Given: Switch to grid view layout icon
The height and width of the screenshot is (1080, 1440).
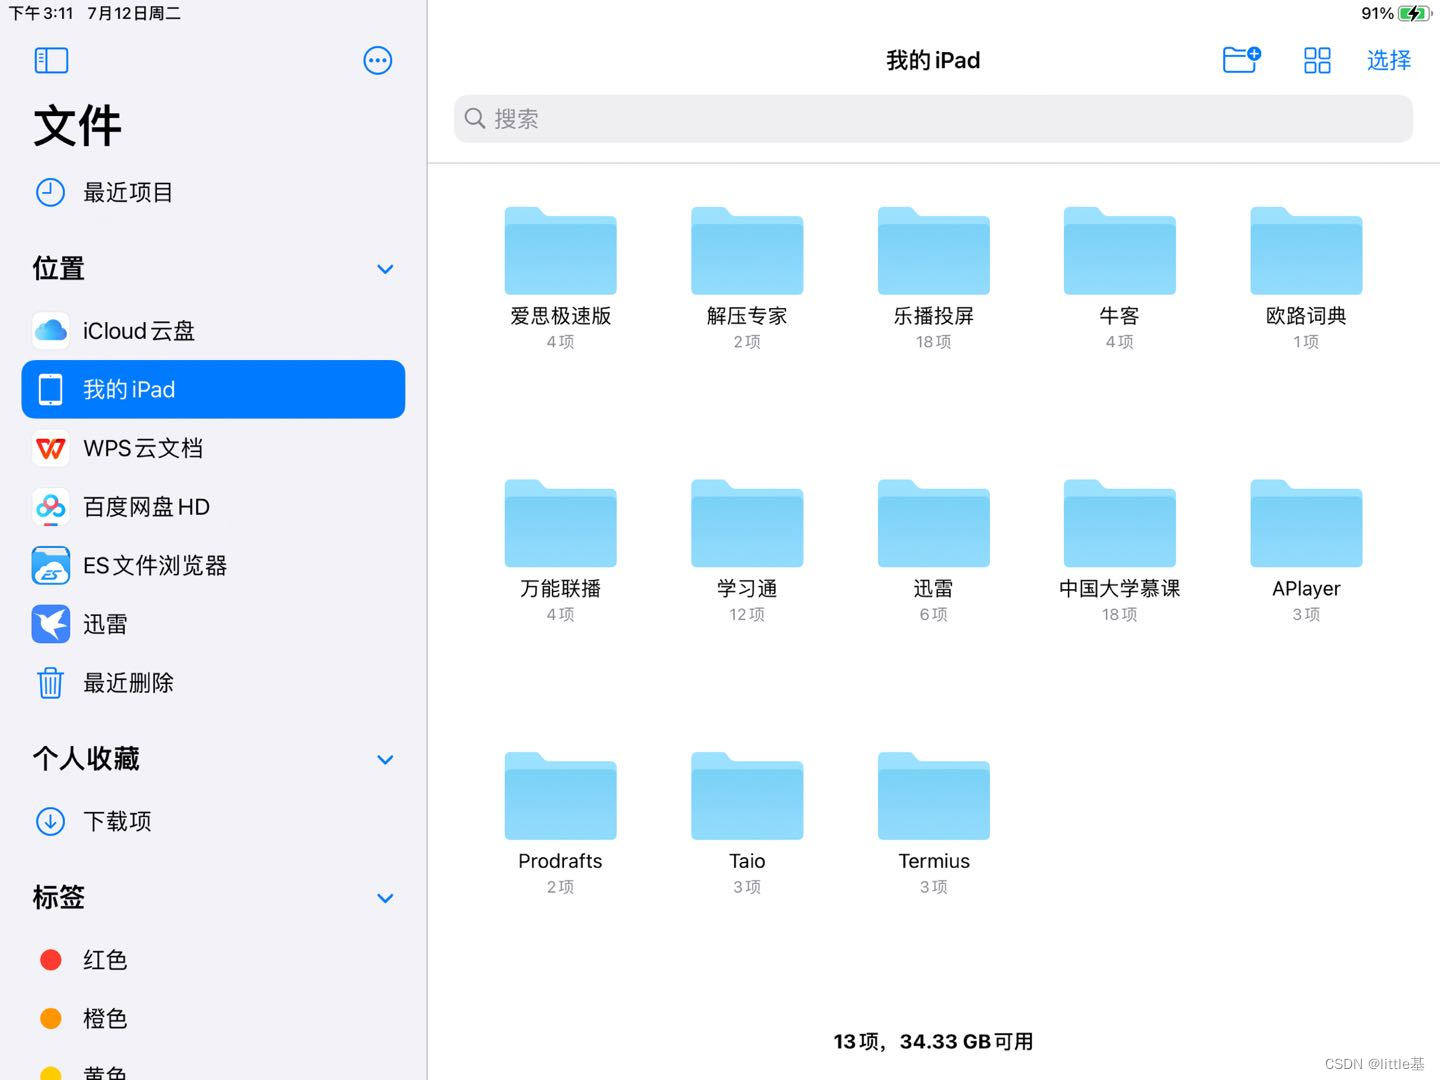Looking at the screenshot, I should [1317, 60].
